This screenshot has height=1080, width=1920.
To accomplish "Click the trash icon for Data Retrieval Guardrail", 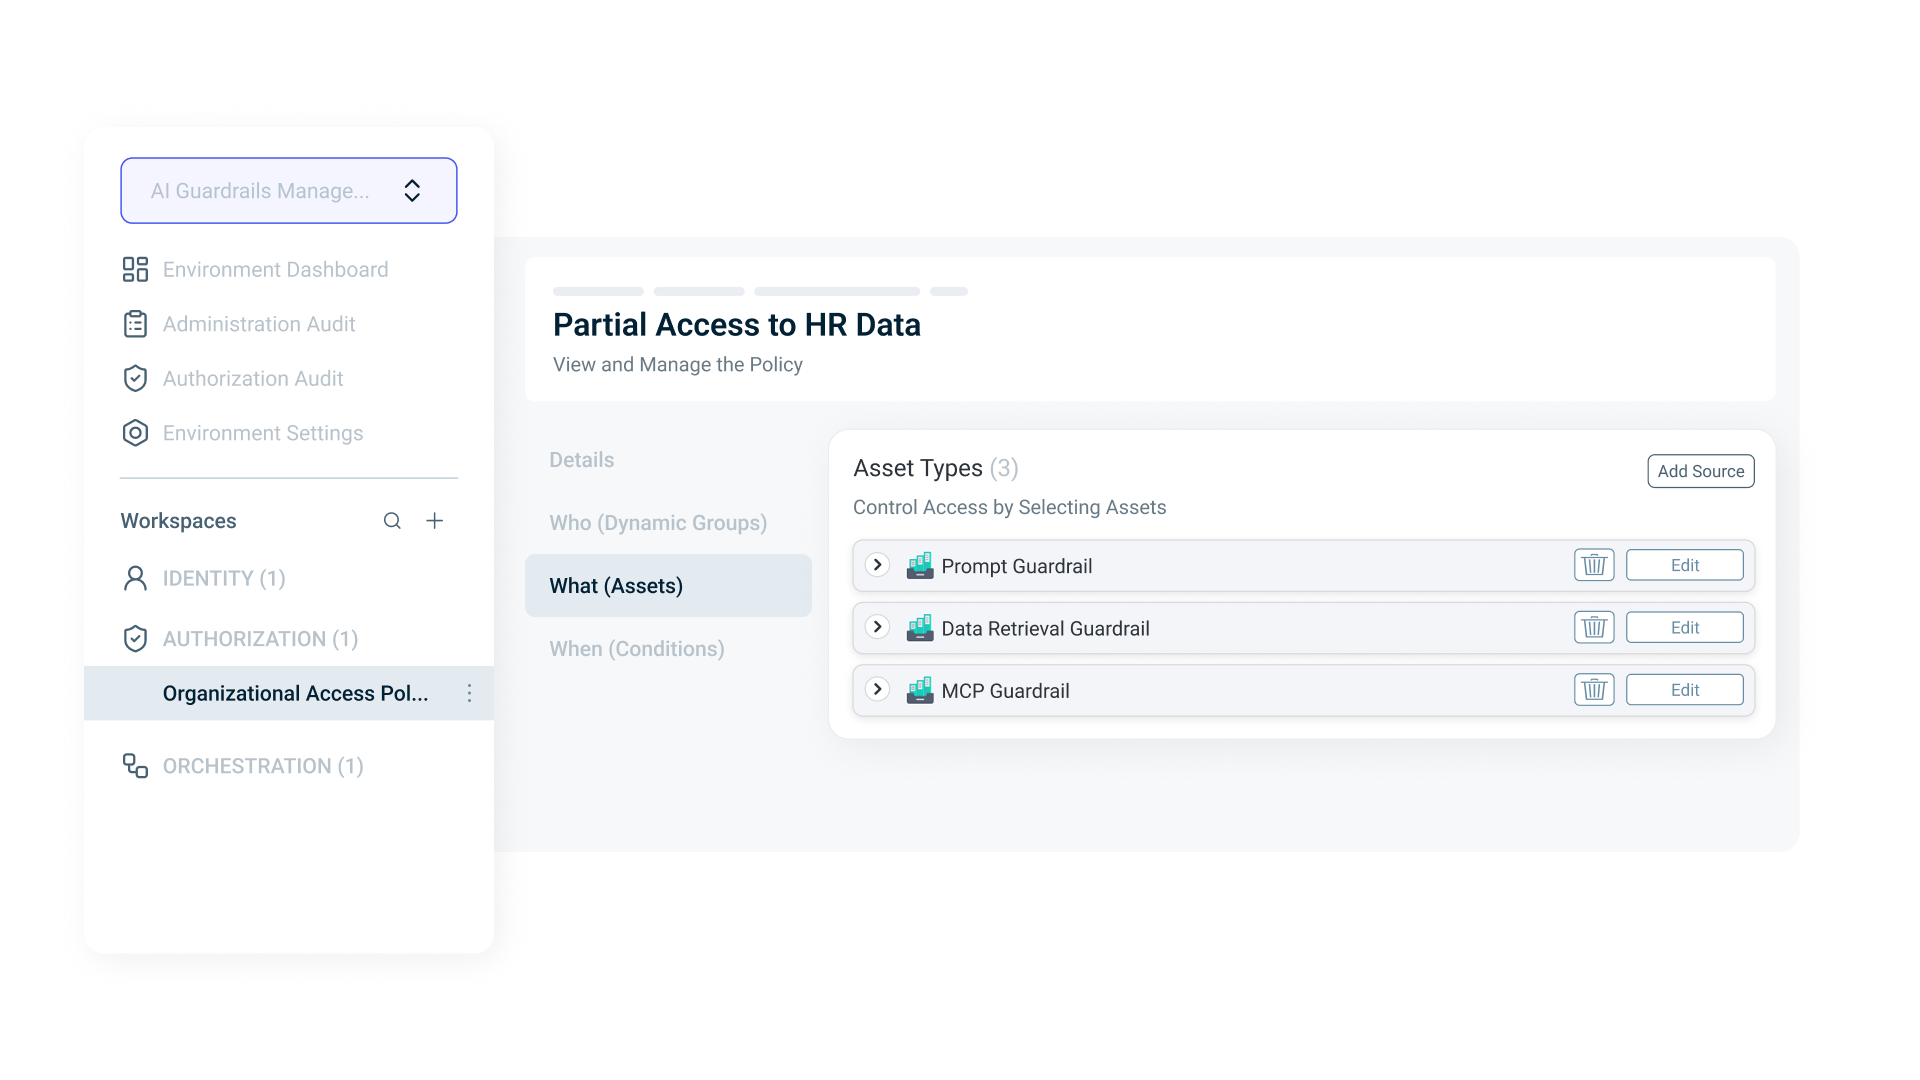I will click(x=1594, y=627).
